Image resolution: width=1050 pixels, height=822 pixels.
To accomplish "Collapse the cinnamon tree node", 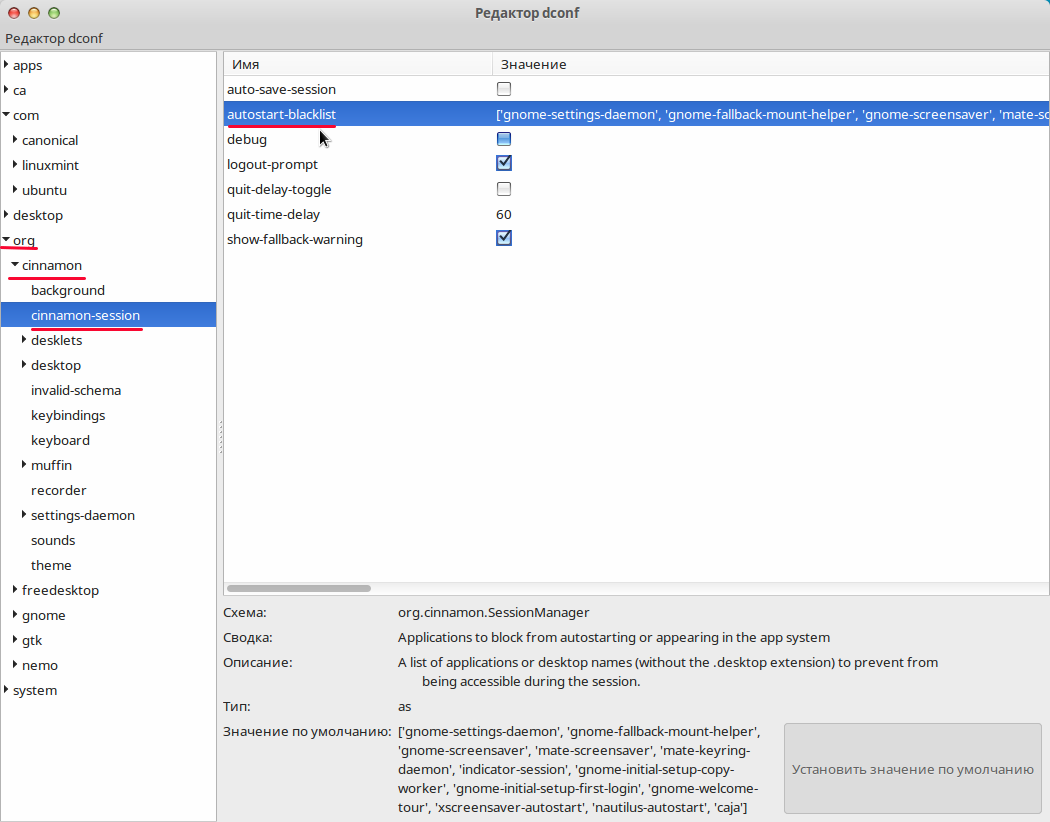I will tap(15, 264).
